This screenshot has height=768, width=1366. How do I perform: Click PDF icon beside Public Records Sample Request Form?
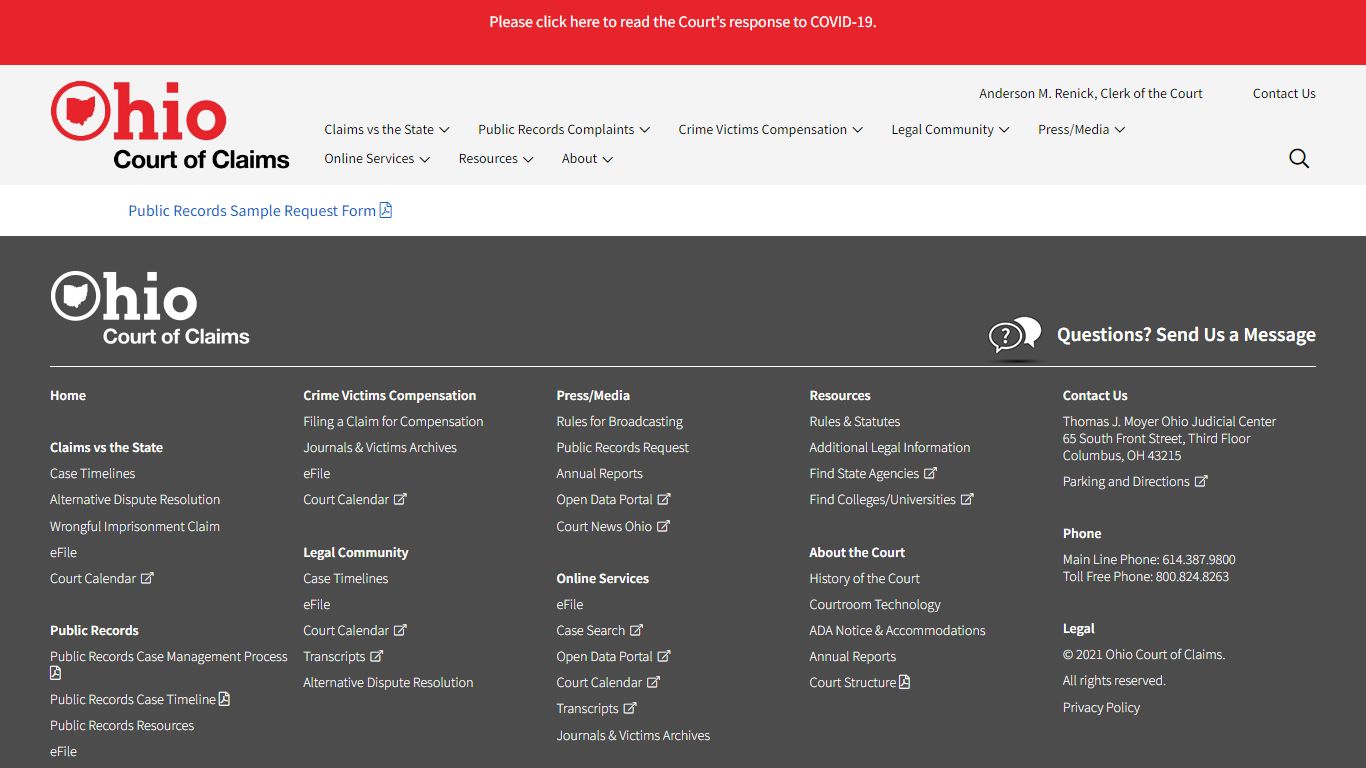tap(386, 210)
